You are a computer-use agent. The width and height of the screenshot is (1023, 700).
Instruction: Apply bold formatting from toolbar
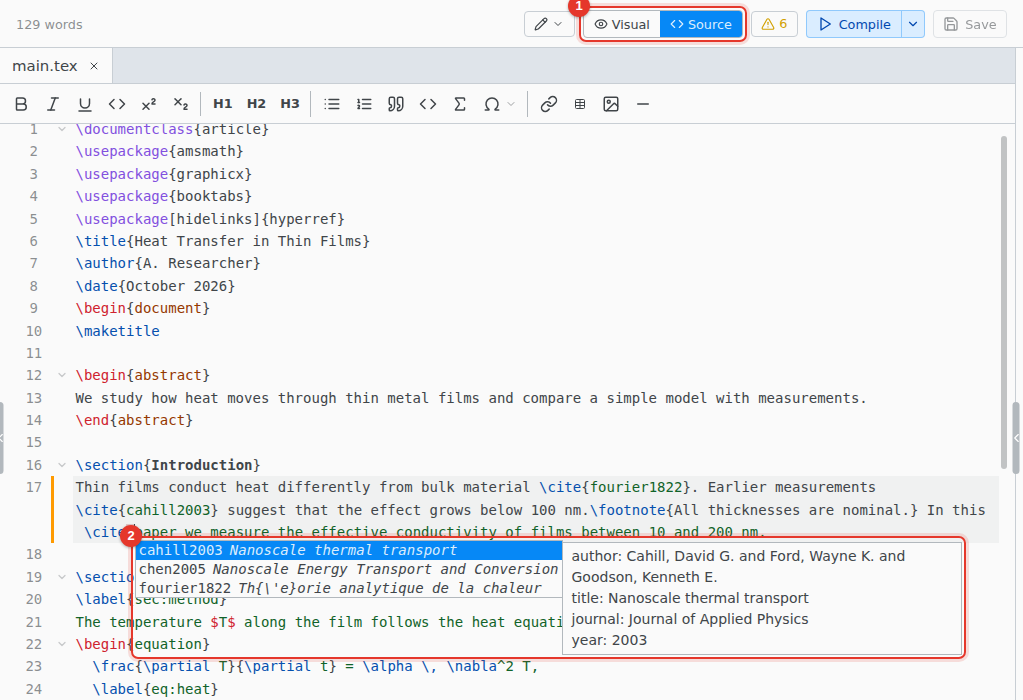(x=21, y=104)
